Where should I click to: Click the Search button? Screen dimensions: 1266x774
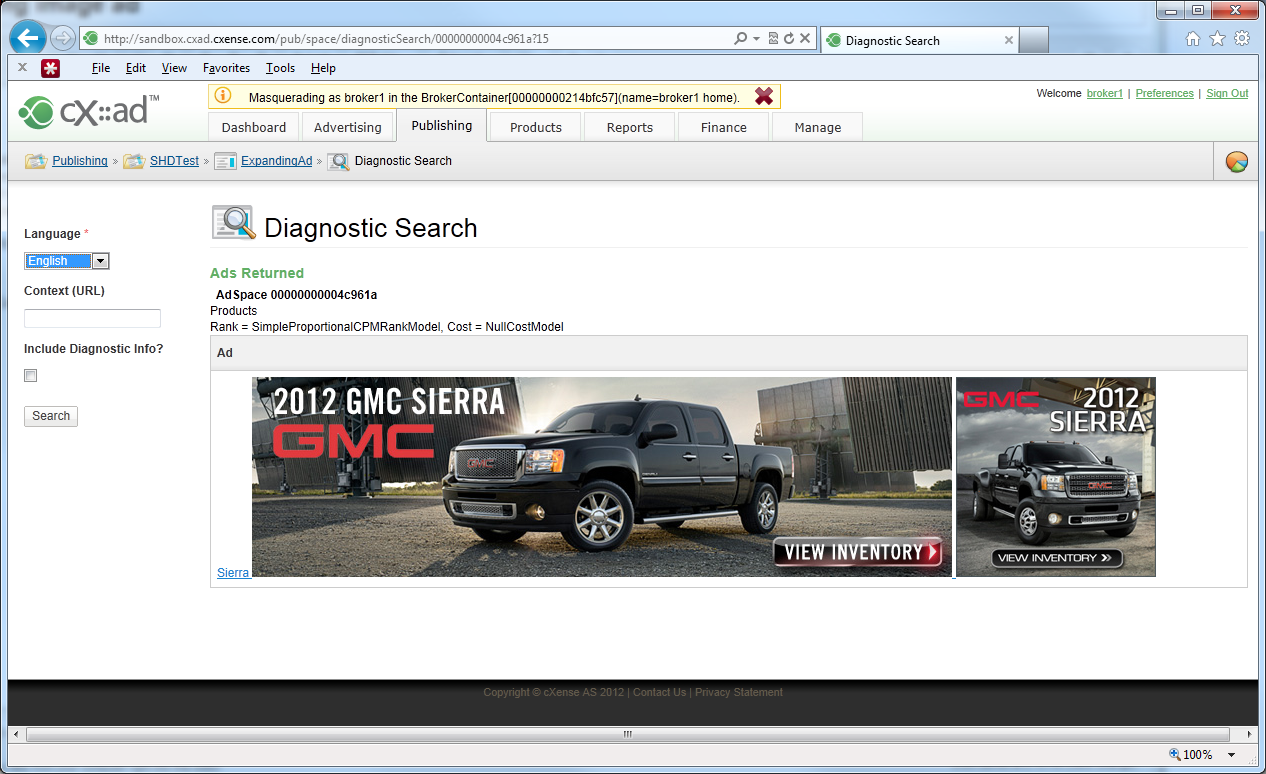[51, 416]
